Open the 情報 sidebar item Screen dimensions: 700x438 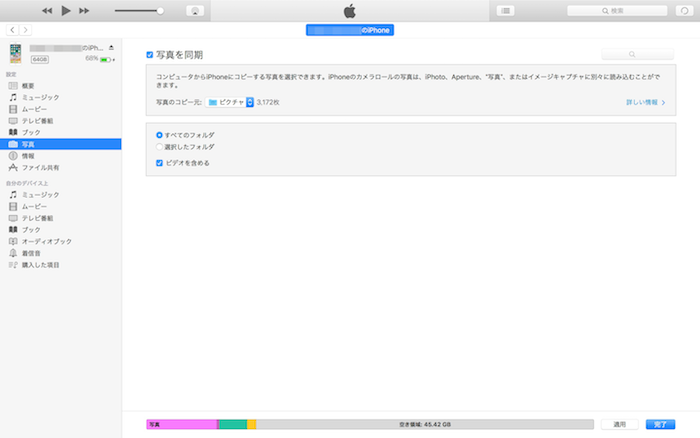(x=61, y=156)
